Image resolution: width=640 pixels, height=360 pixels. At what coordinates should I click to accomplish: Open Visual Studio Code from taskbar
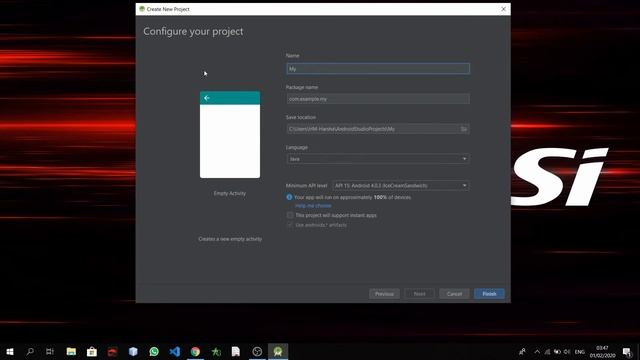[175, 351]
